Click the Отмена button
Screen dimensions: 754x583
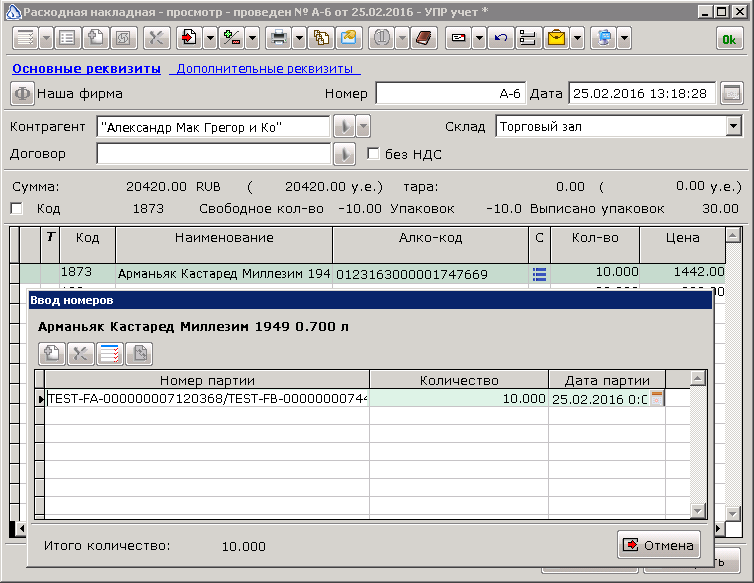click(659, 545)
